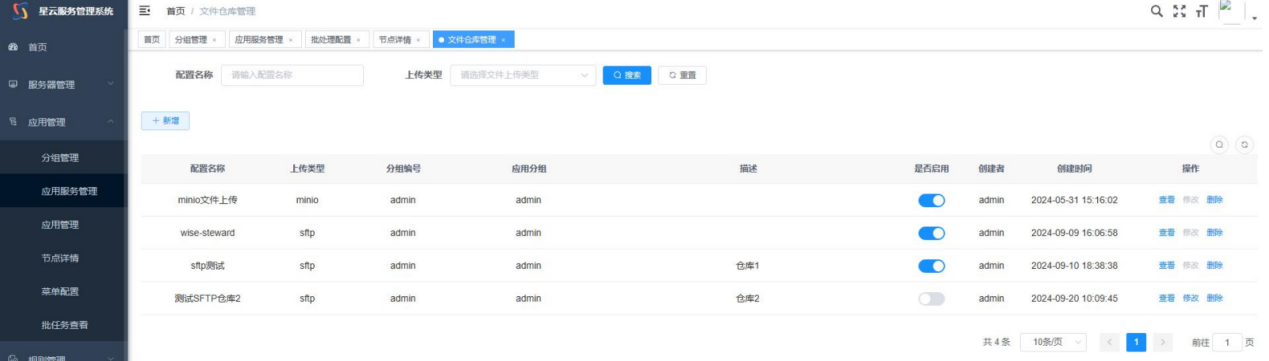Disable the wise-steward enable switch
Viewport: 1269px width, 361px height.
tap(931, 233)
